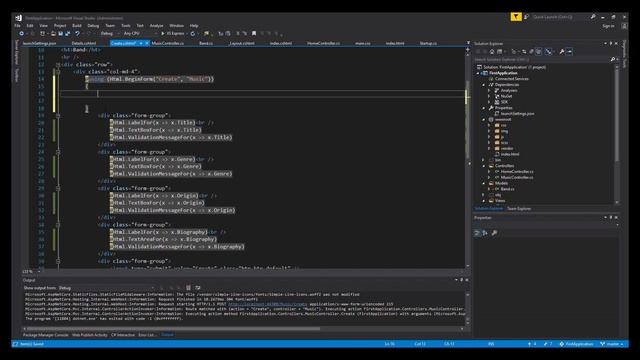Toggle Show All Files in Solution Explorer
The image size is (640, 360).
point(539,52)
